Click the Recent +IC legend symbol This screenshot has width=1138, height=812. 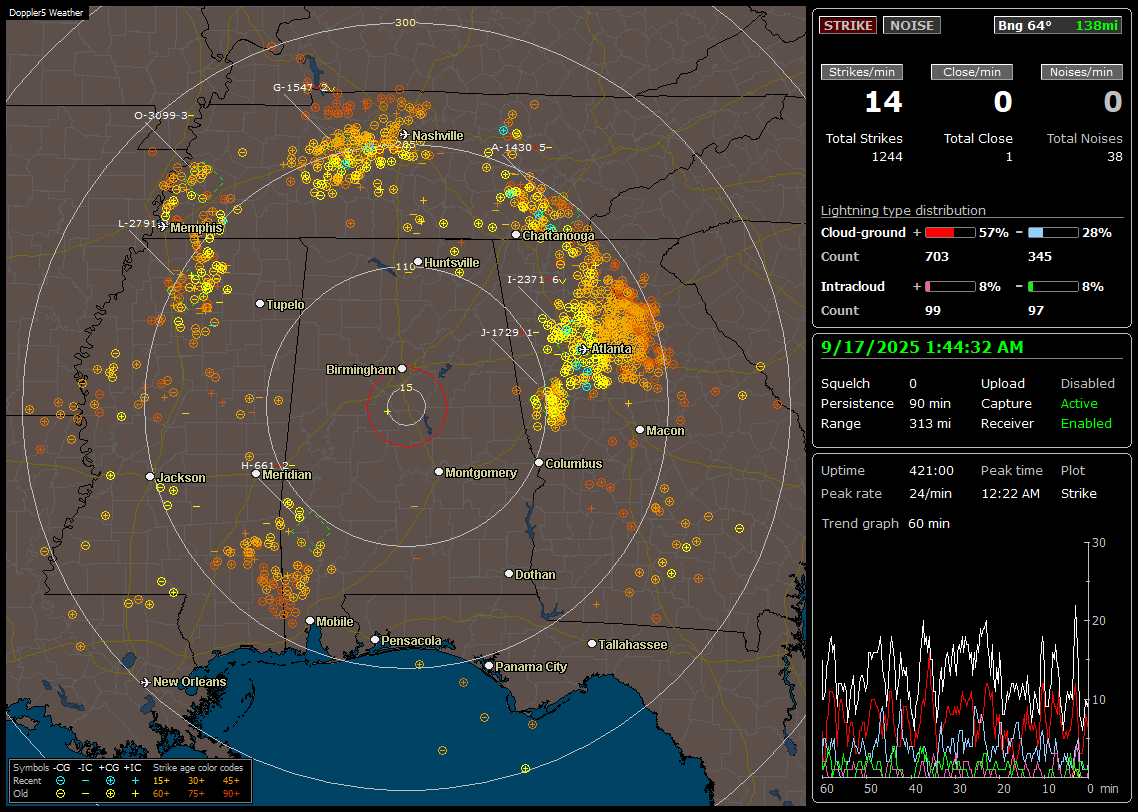[135, 781]
